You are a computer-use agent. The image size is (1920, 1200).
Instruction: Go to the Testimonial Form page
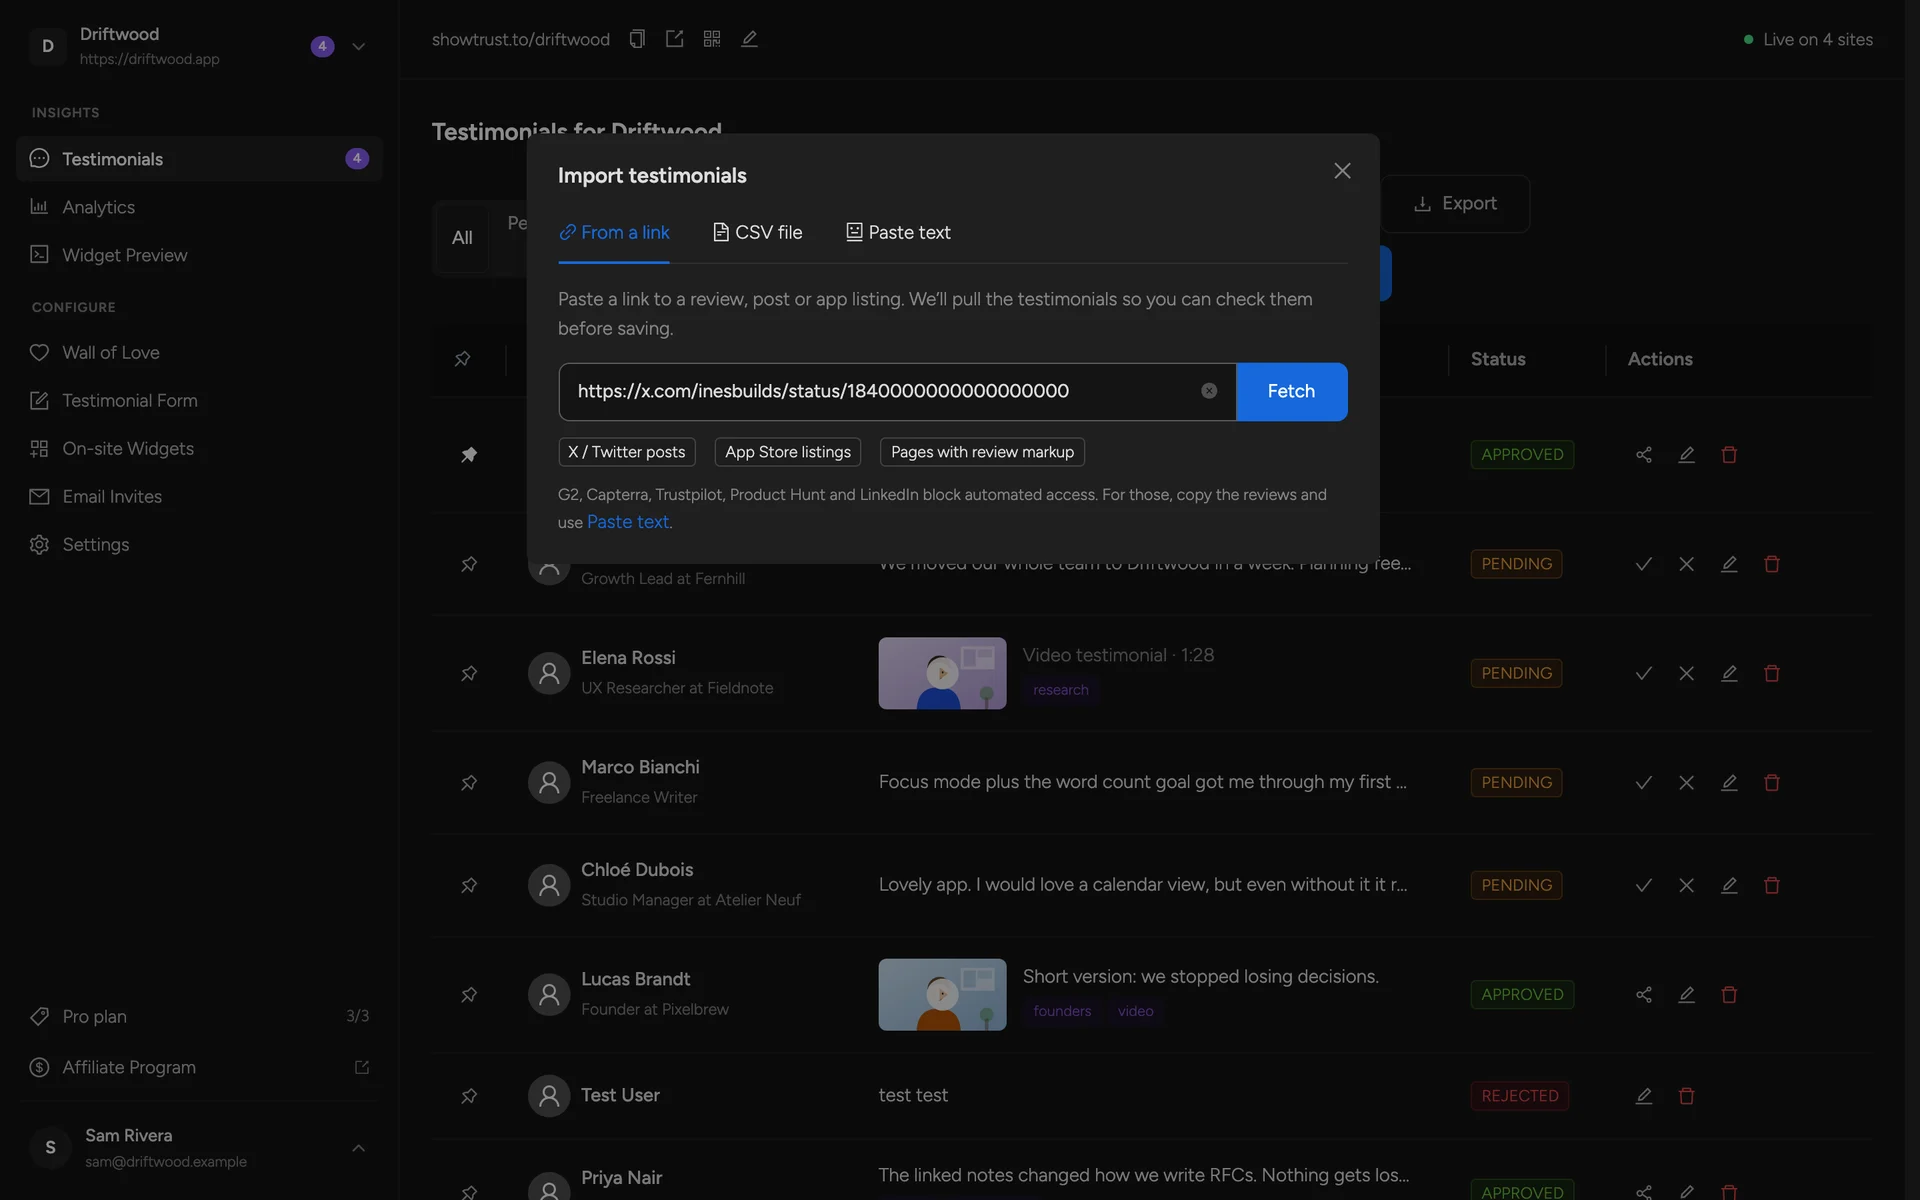[x=199, y=400]
